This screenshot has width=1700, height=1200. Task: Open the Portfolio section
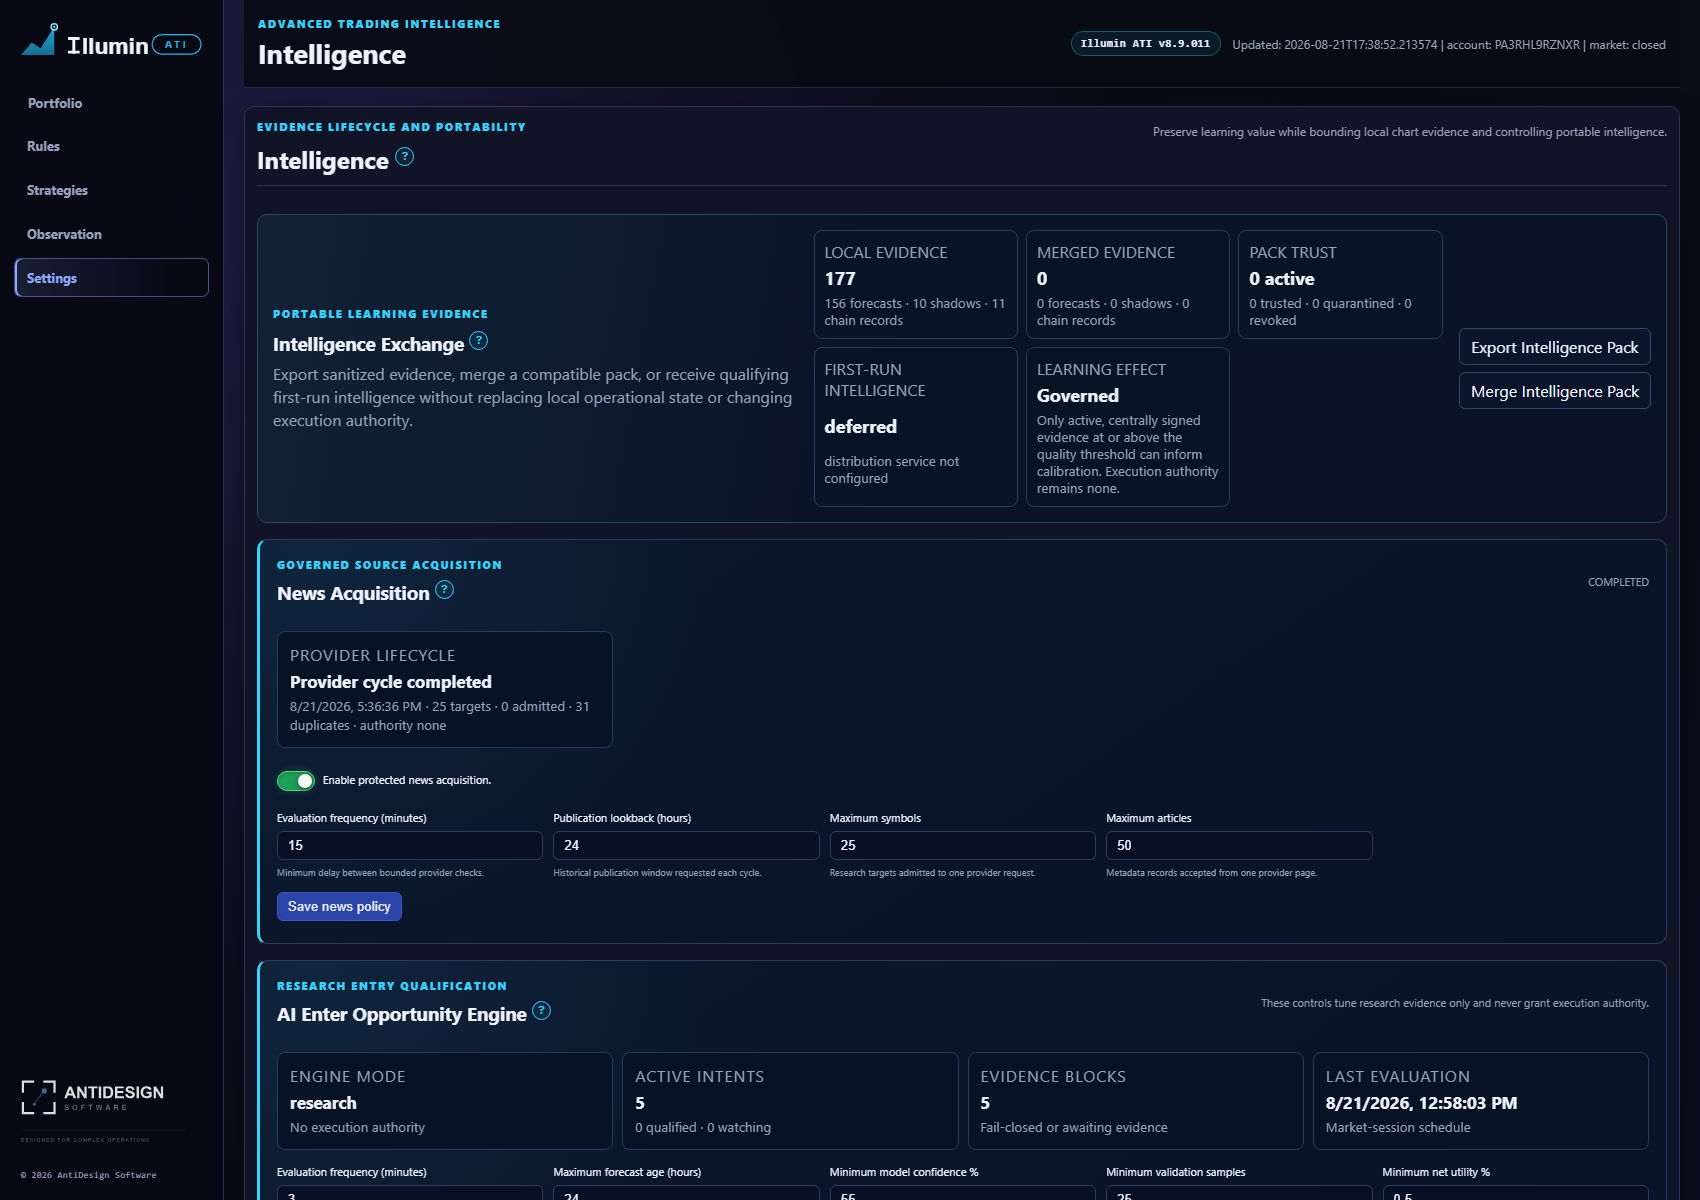(55, 103)
